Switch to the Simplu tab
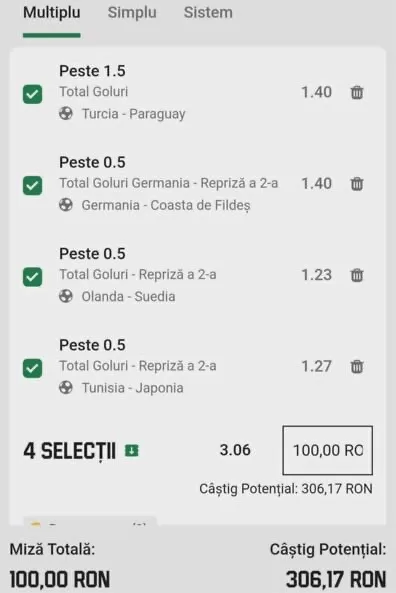396x593 pixels. point(132,12)
